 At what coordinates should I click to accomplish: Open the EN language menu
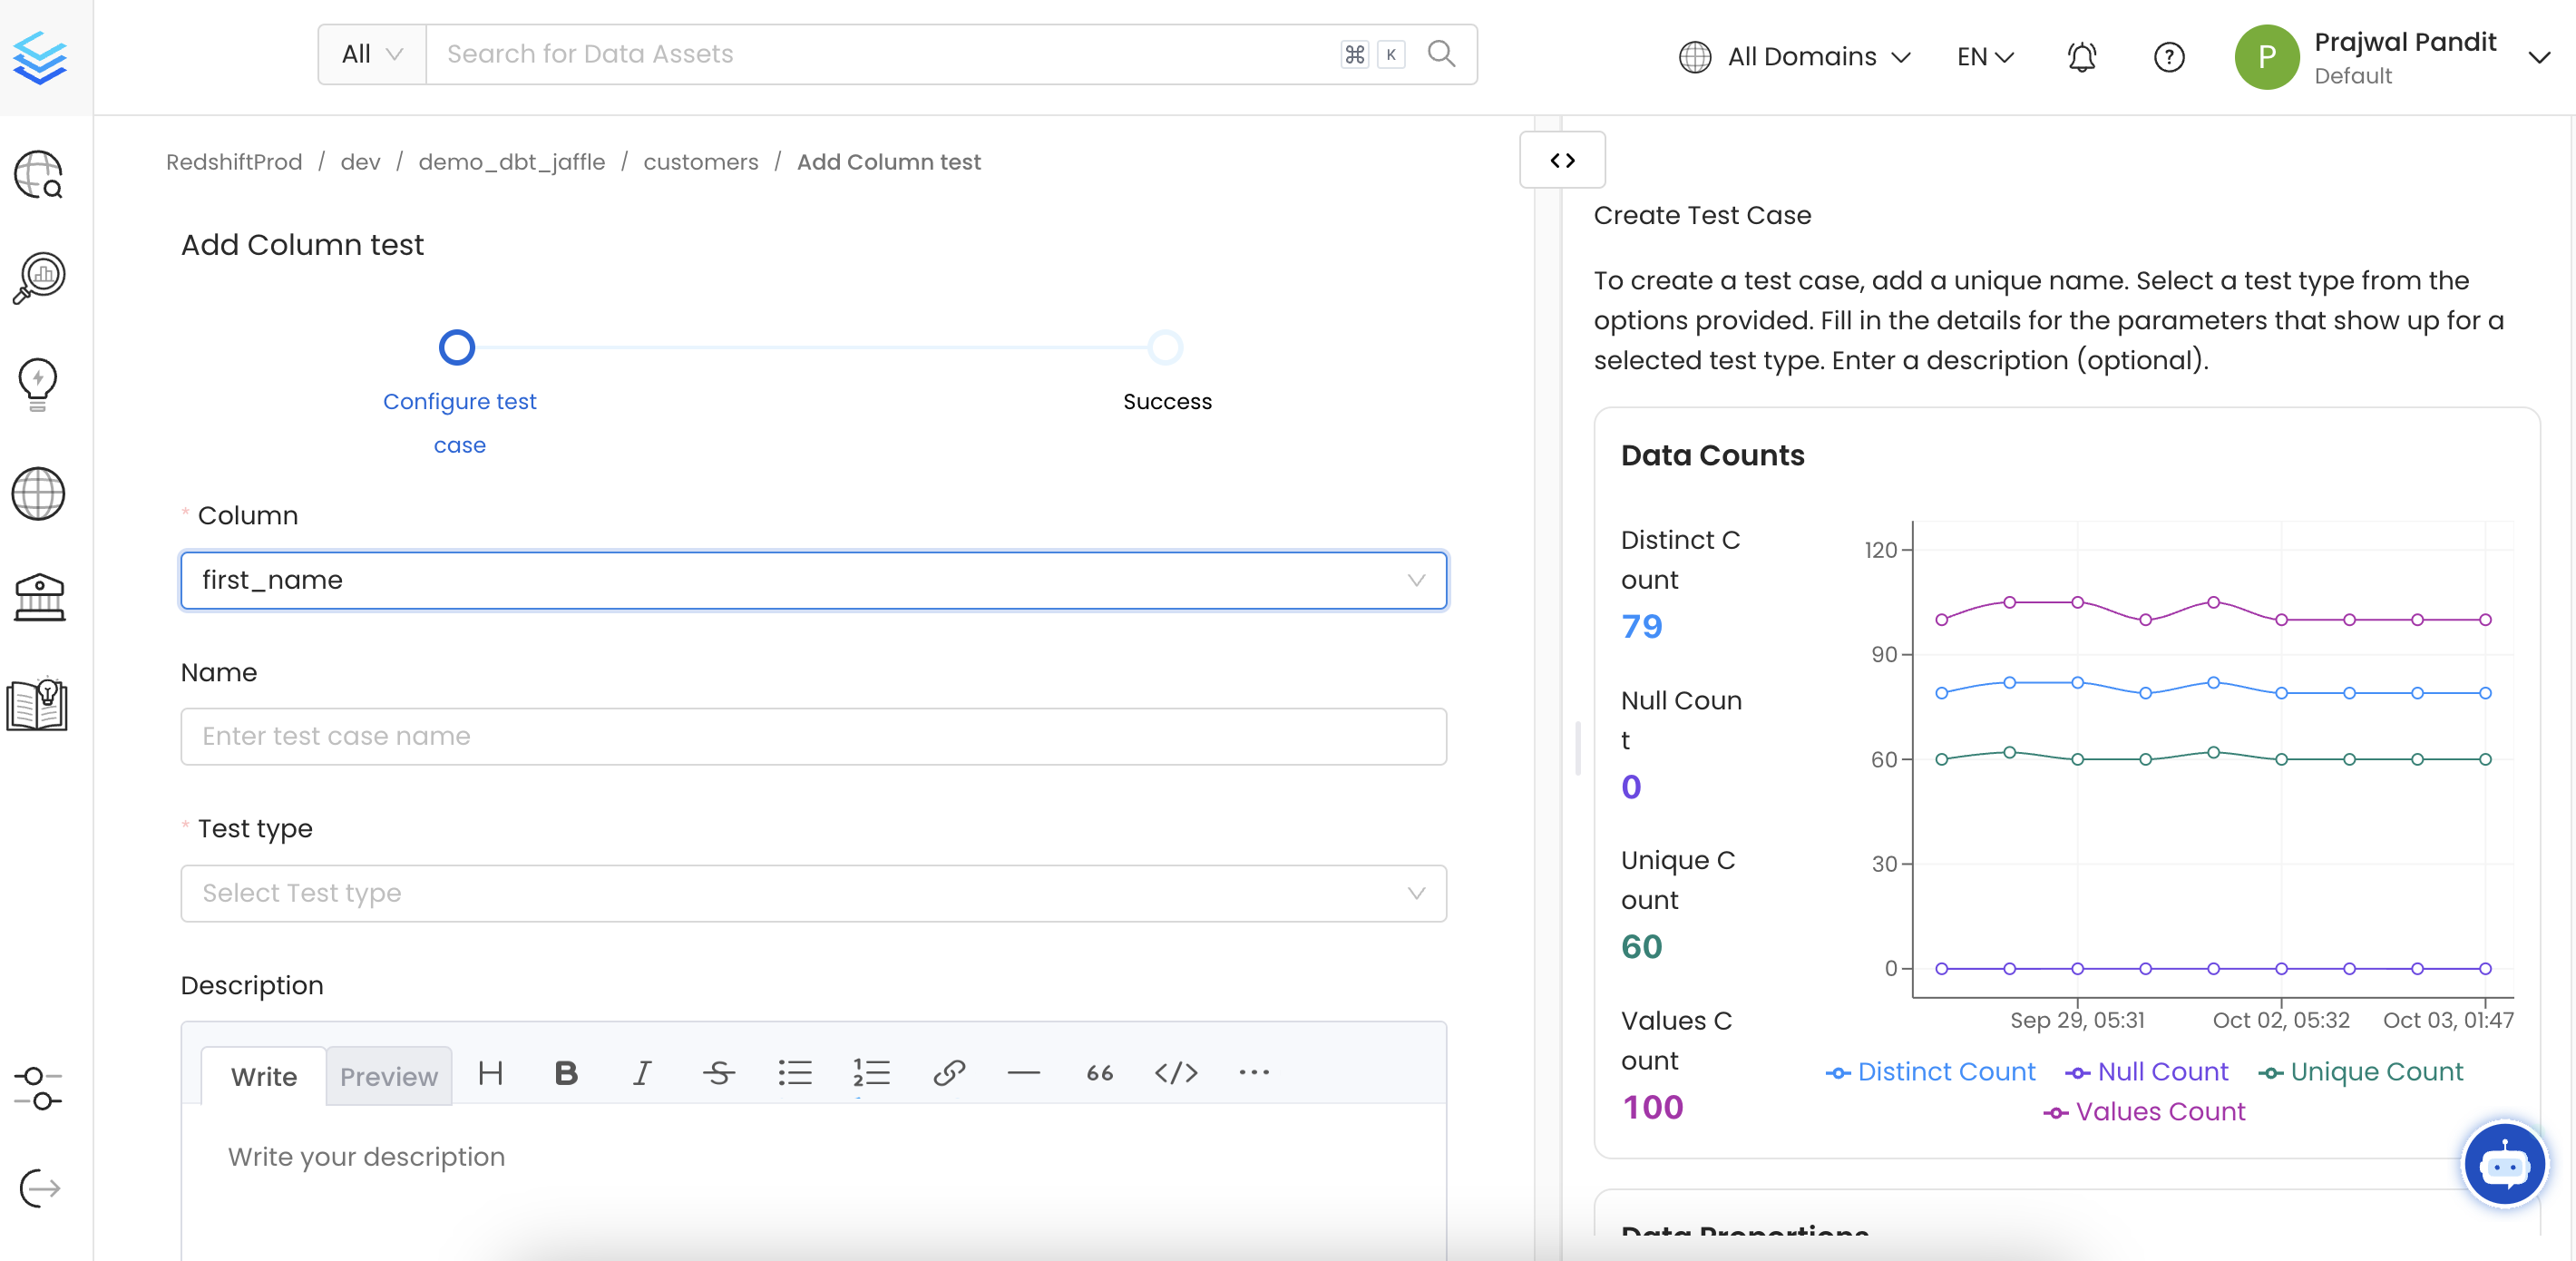(1984, 57)
